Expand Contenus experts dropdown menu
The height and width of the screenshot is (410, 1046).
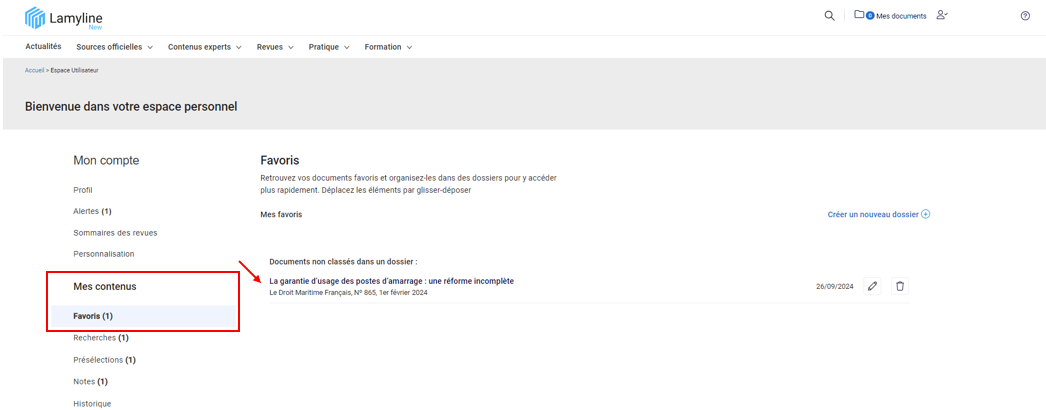coord(204,47)
